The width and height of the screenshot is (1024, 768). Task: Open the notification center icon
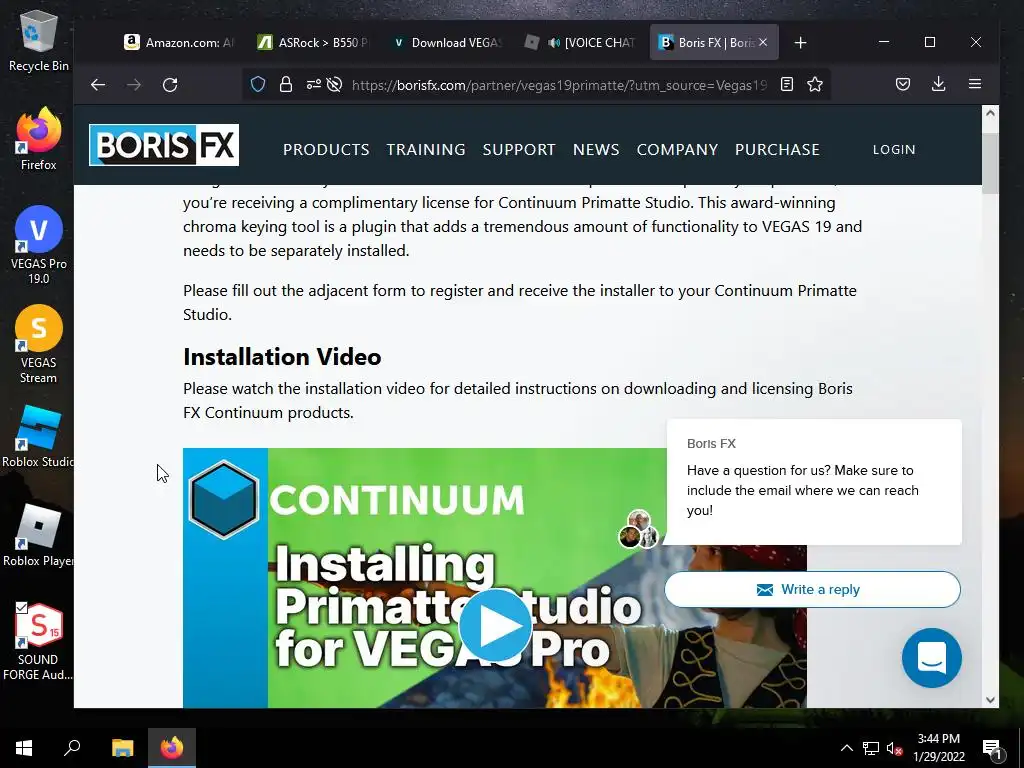992,748
